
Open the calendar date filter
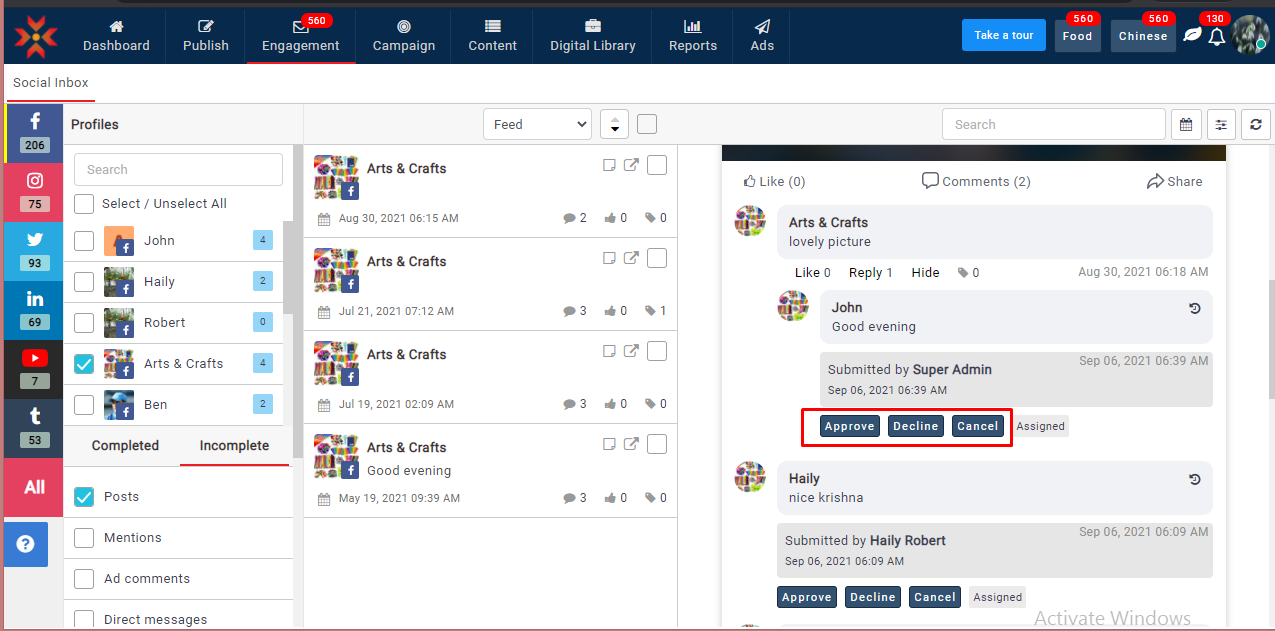point(1185,125)
